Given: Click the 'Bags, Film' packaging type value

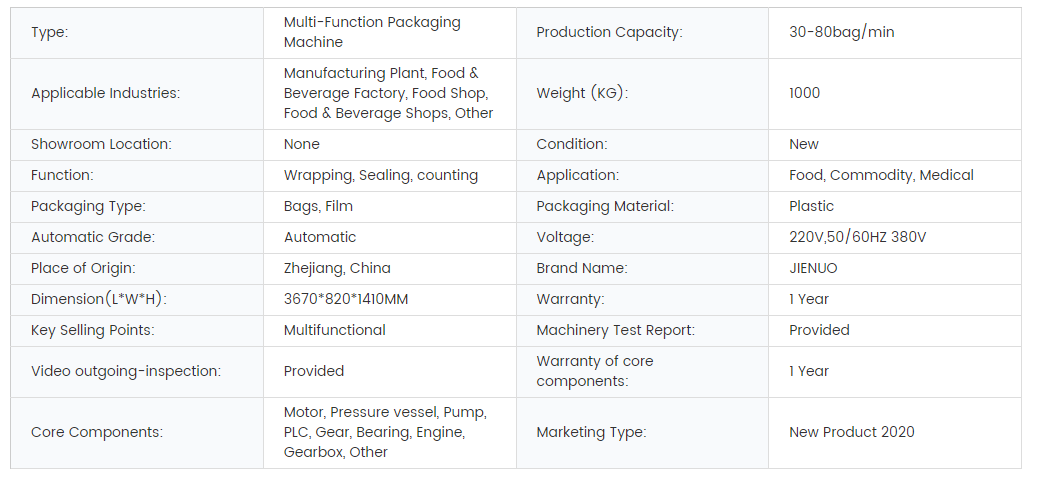Looking at the screenshot, I should pos(318,207).
